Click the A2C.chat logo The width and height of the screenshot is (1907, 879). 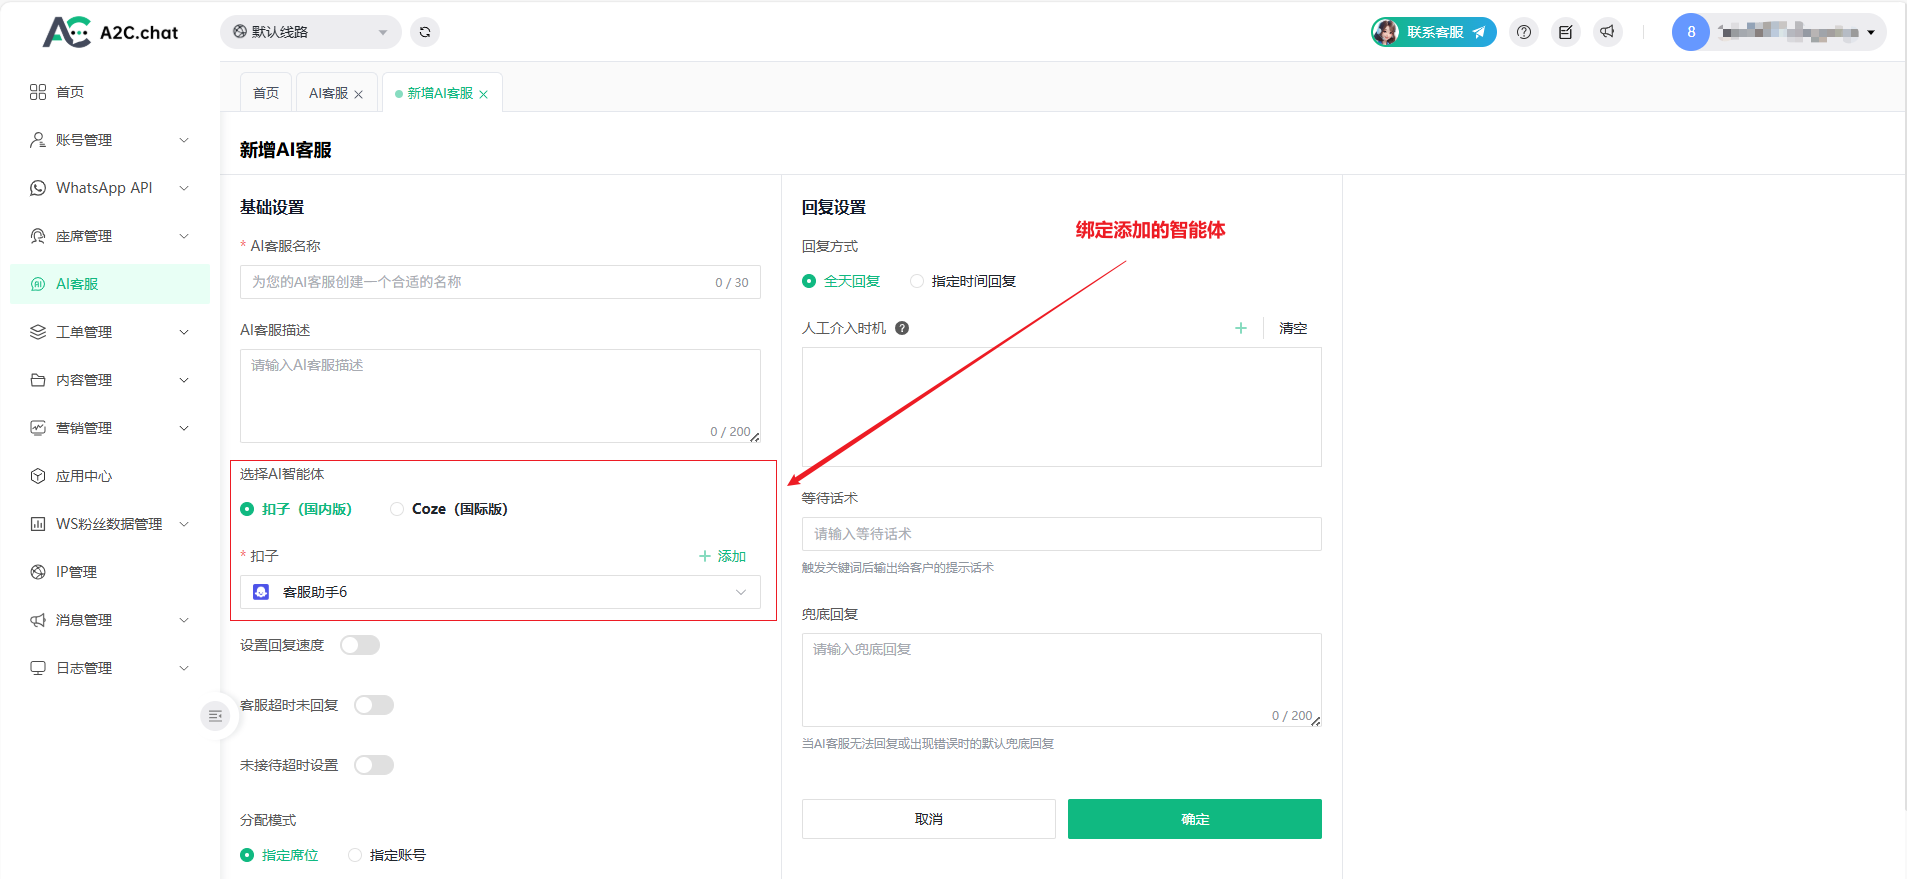(x=110, y=32)
